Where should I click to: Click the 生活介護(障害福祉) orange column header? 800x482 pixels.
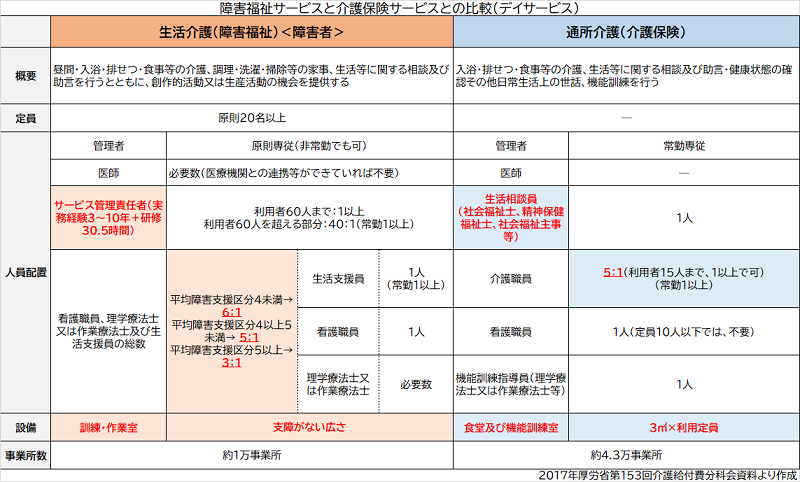(252, 32)
